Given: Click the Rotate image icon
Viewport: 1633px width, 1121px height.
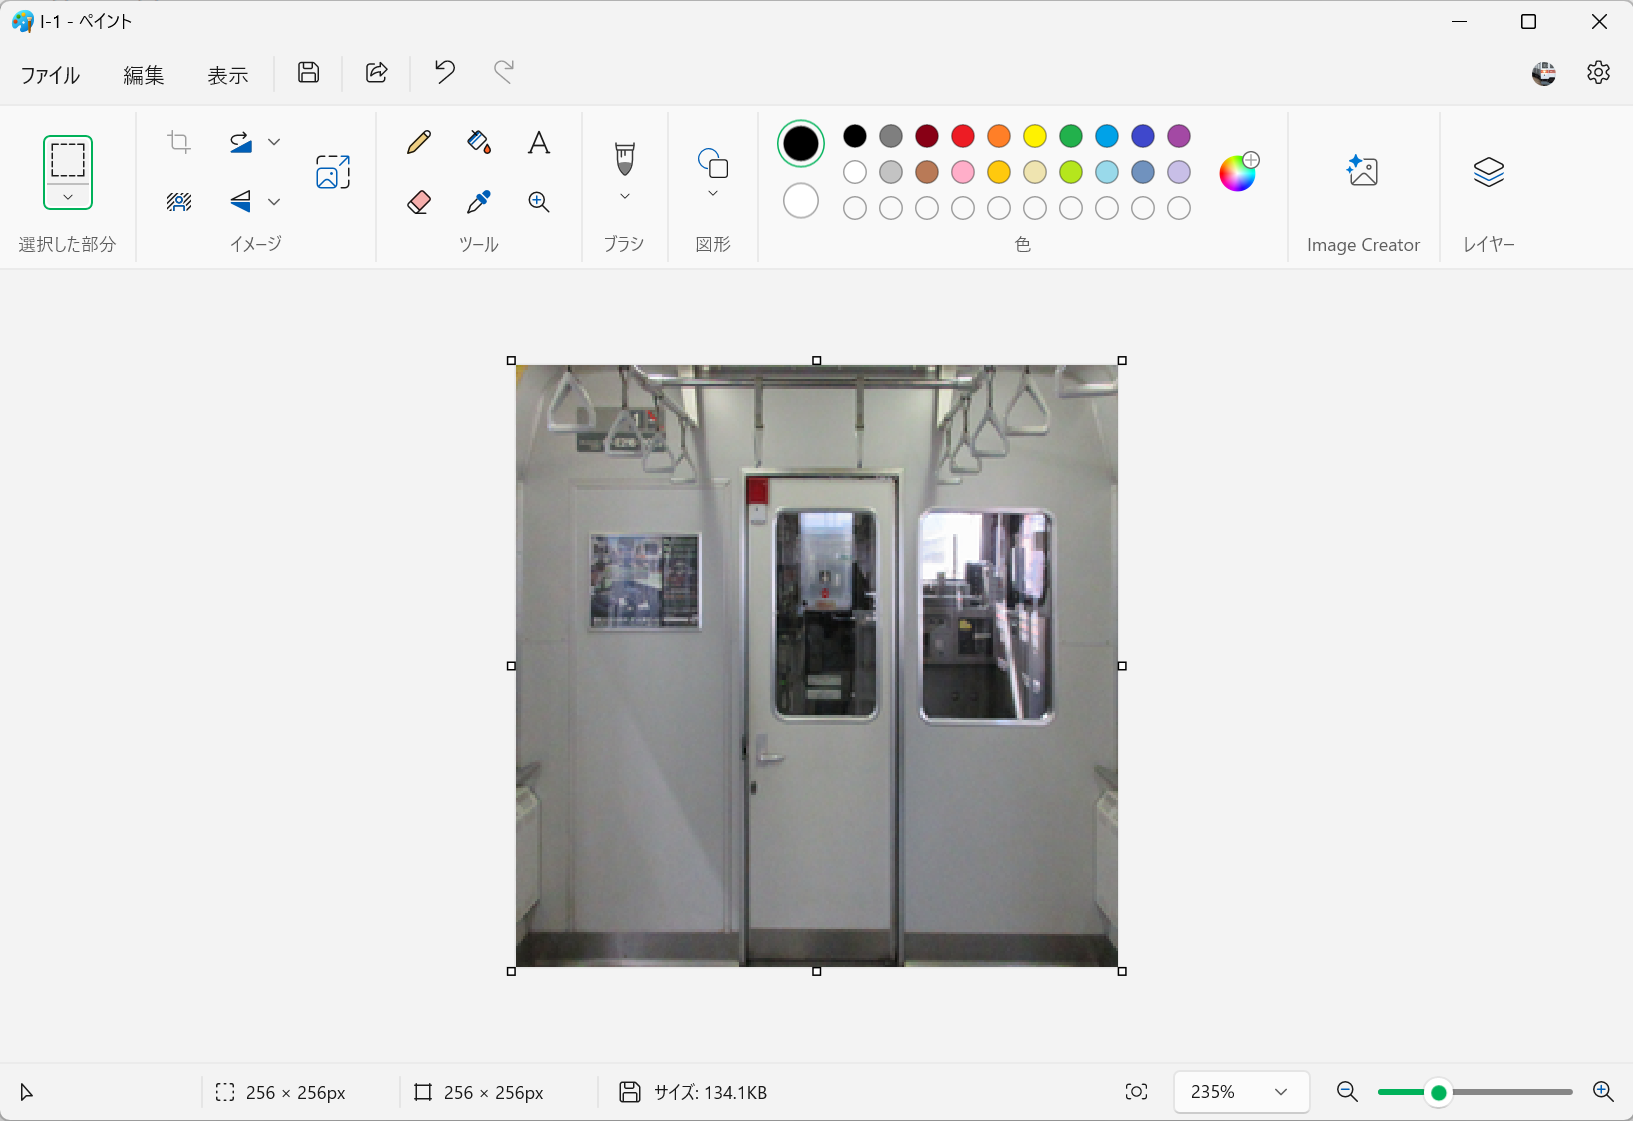Looking at the screenshot, I should 241,142.
